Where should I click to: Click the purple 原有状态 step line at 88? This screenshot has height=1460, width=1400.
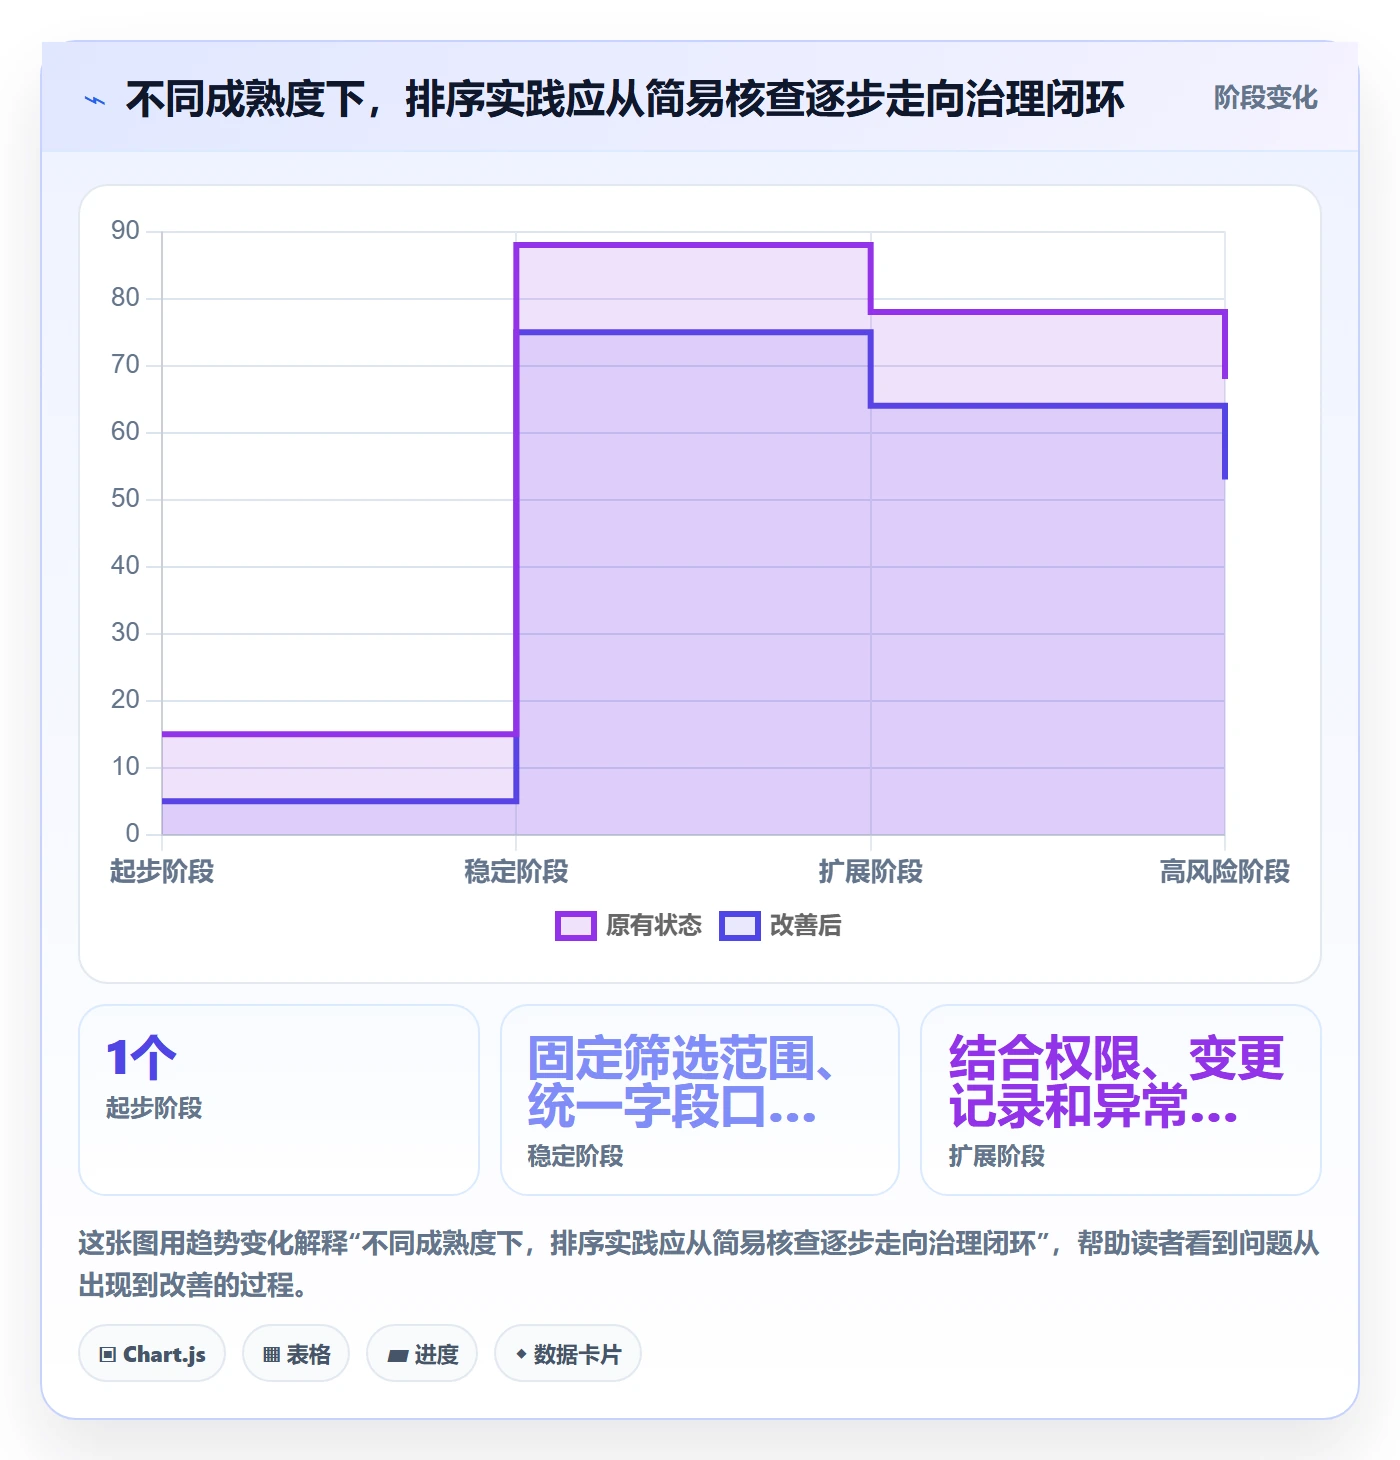(x=693, y=245)
